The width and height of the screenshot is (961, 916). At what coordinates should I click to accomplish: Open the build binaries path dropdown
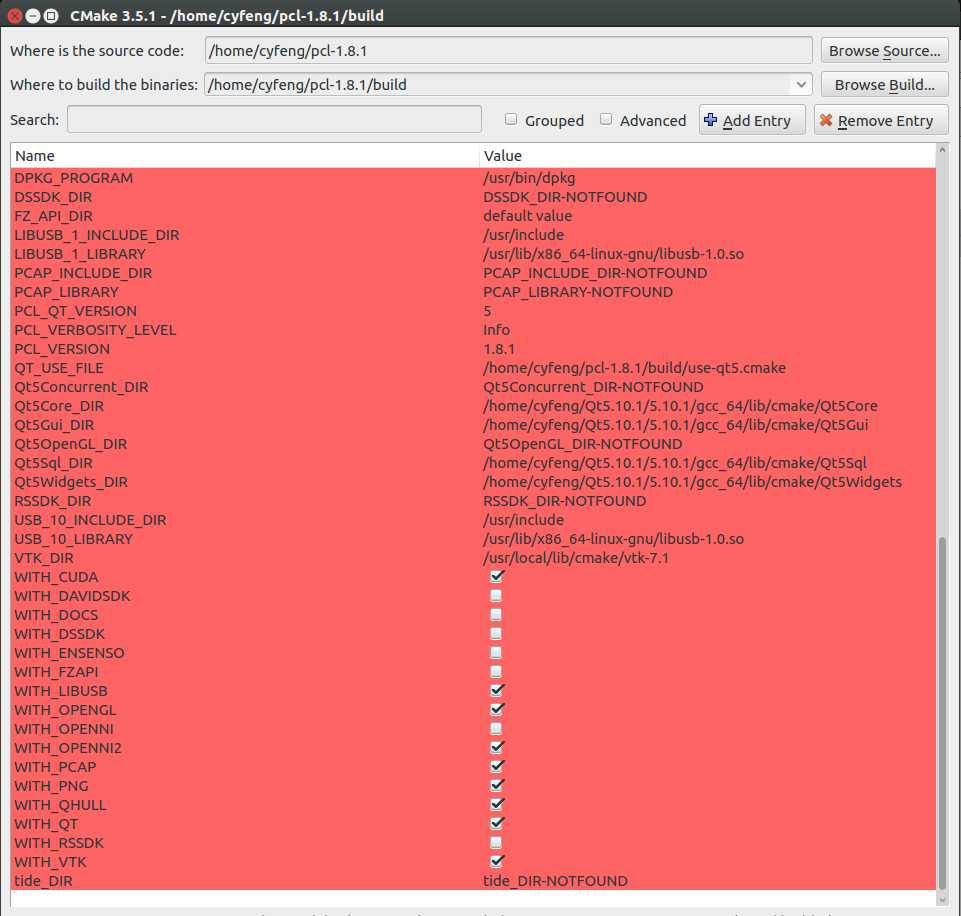[800, 85]
